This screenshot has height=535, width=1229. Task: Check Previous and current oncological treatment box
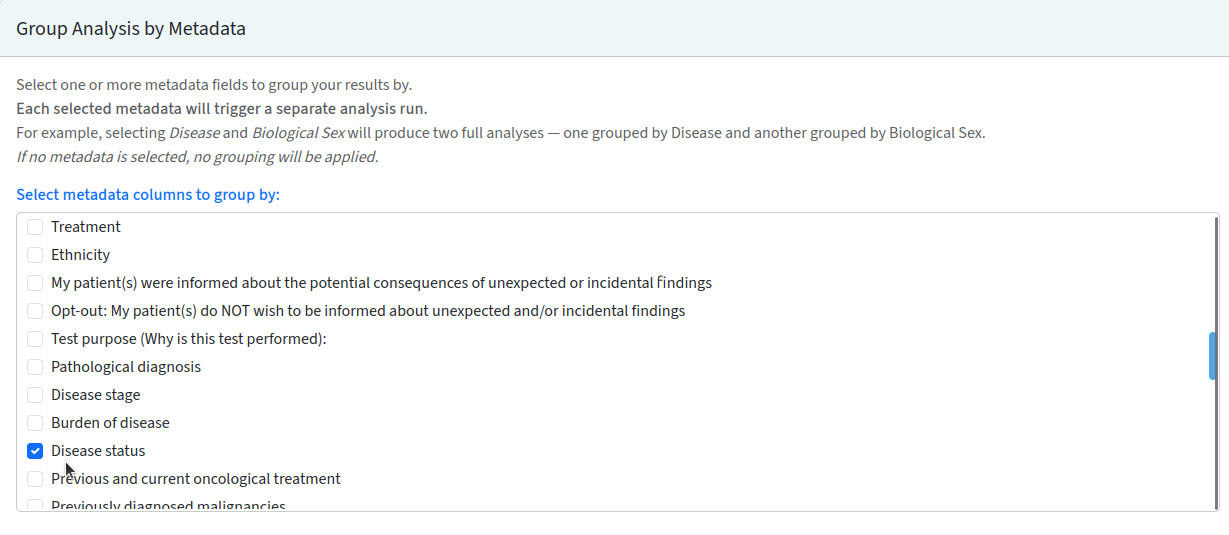(x=35, y=479)
